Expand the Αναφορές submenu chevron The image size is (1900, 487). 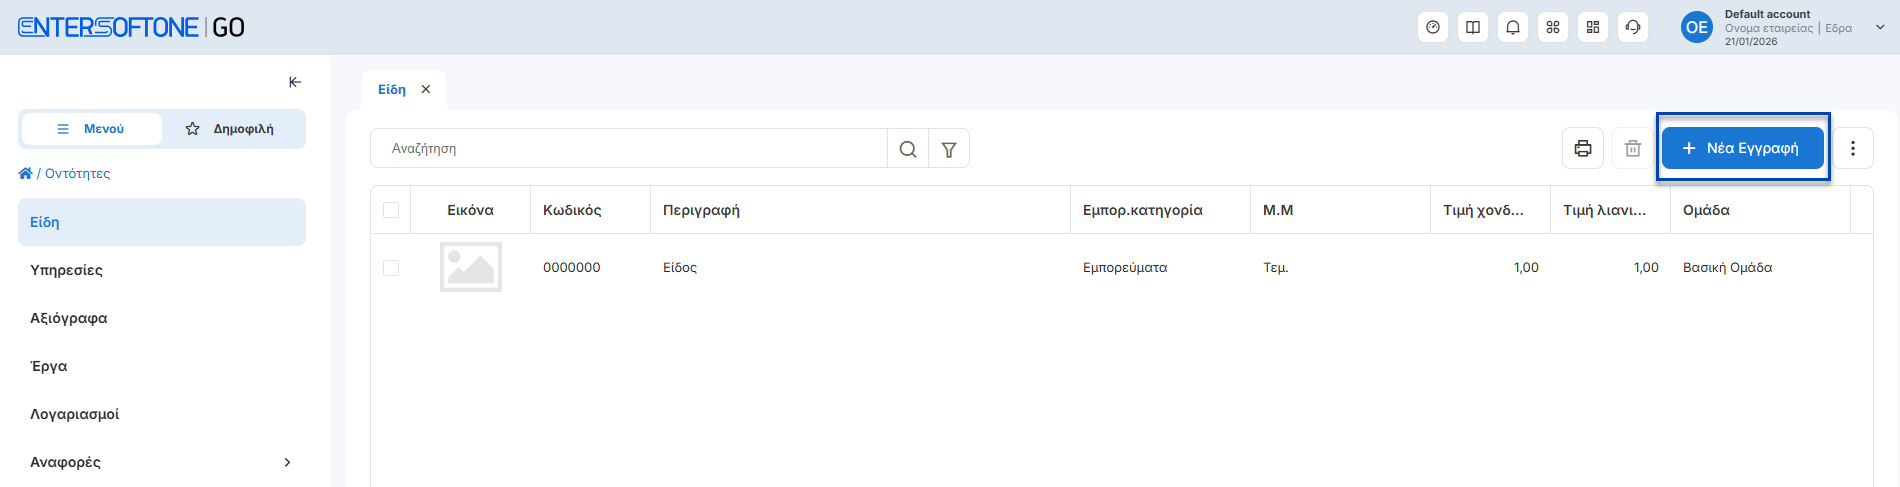[287, 462]
